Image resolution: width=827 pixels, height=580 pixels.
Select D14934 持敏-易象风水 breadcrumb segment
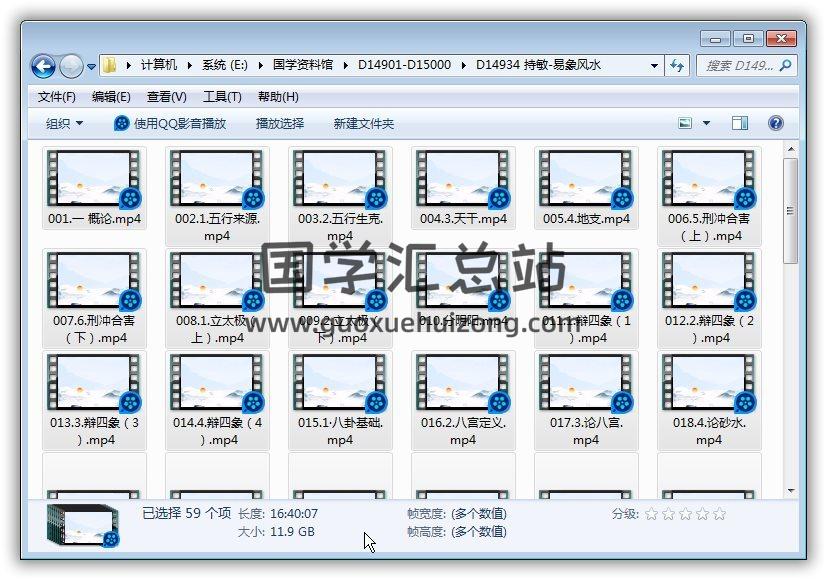pos(538,65)
